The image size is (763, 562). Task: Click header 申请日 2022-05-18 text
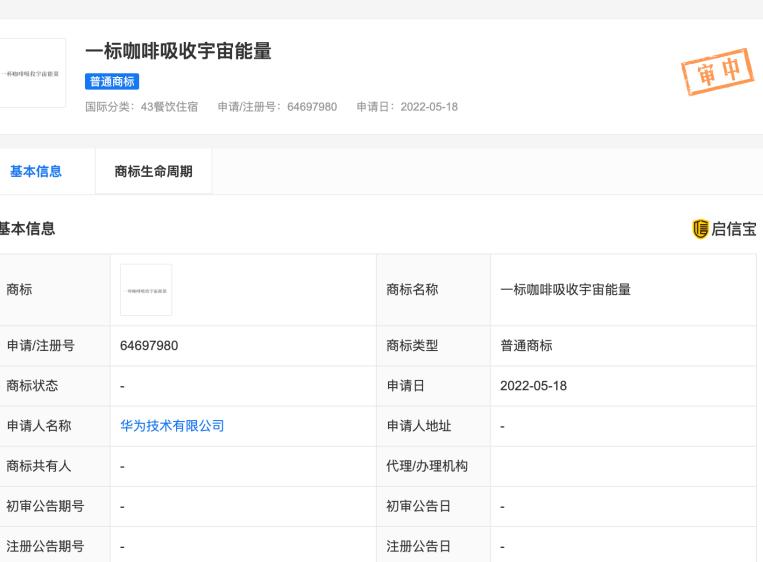coord(406,107)
